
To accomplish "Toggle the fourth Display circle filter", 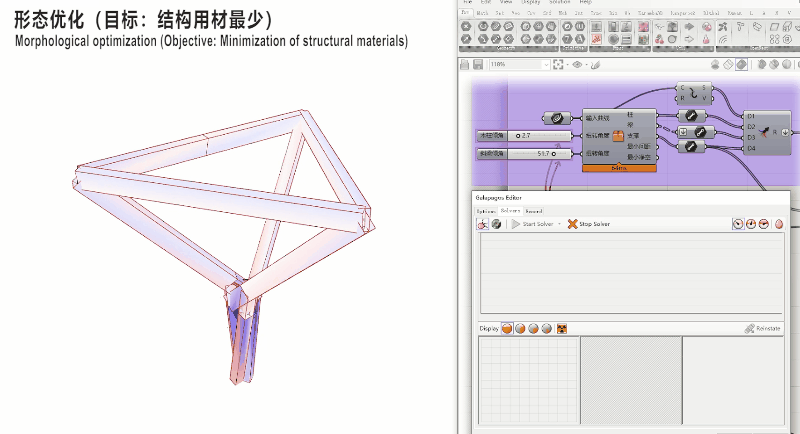I will click(x=547, y=328).
